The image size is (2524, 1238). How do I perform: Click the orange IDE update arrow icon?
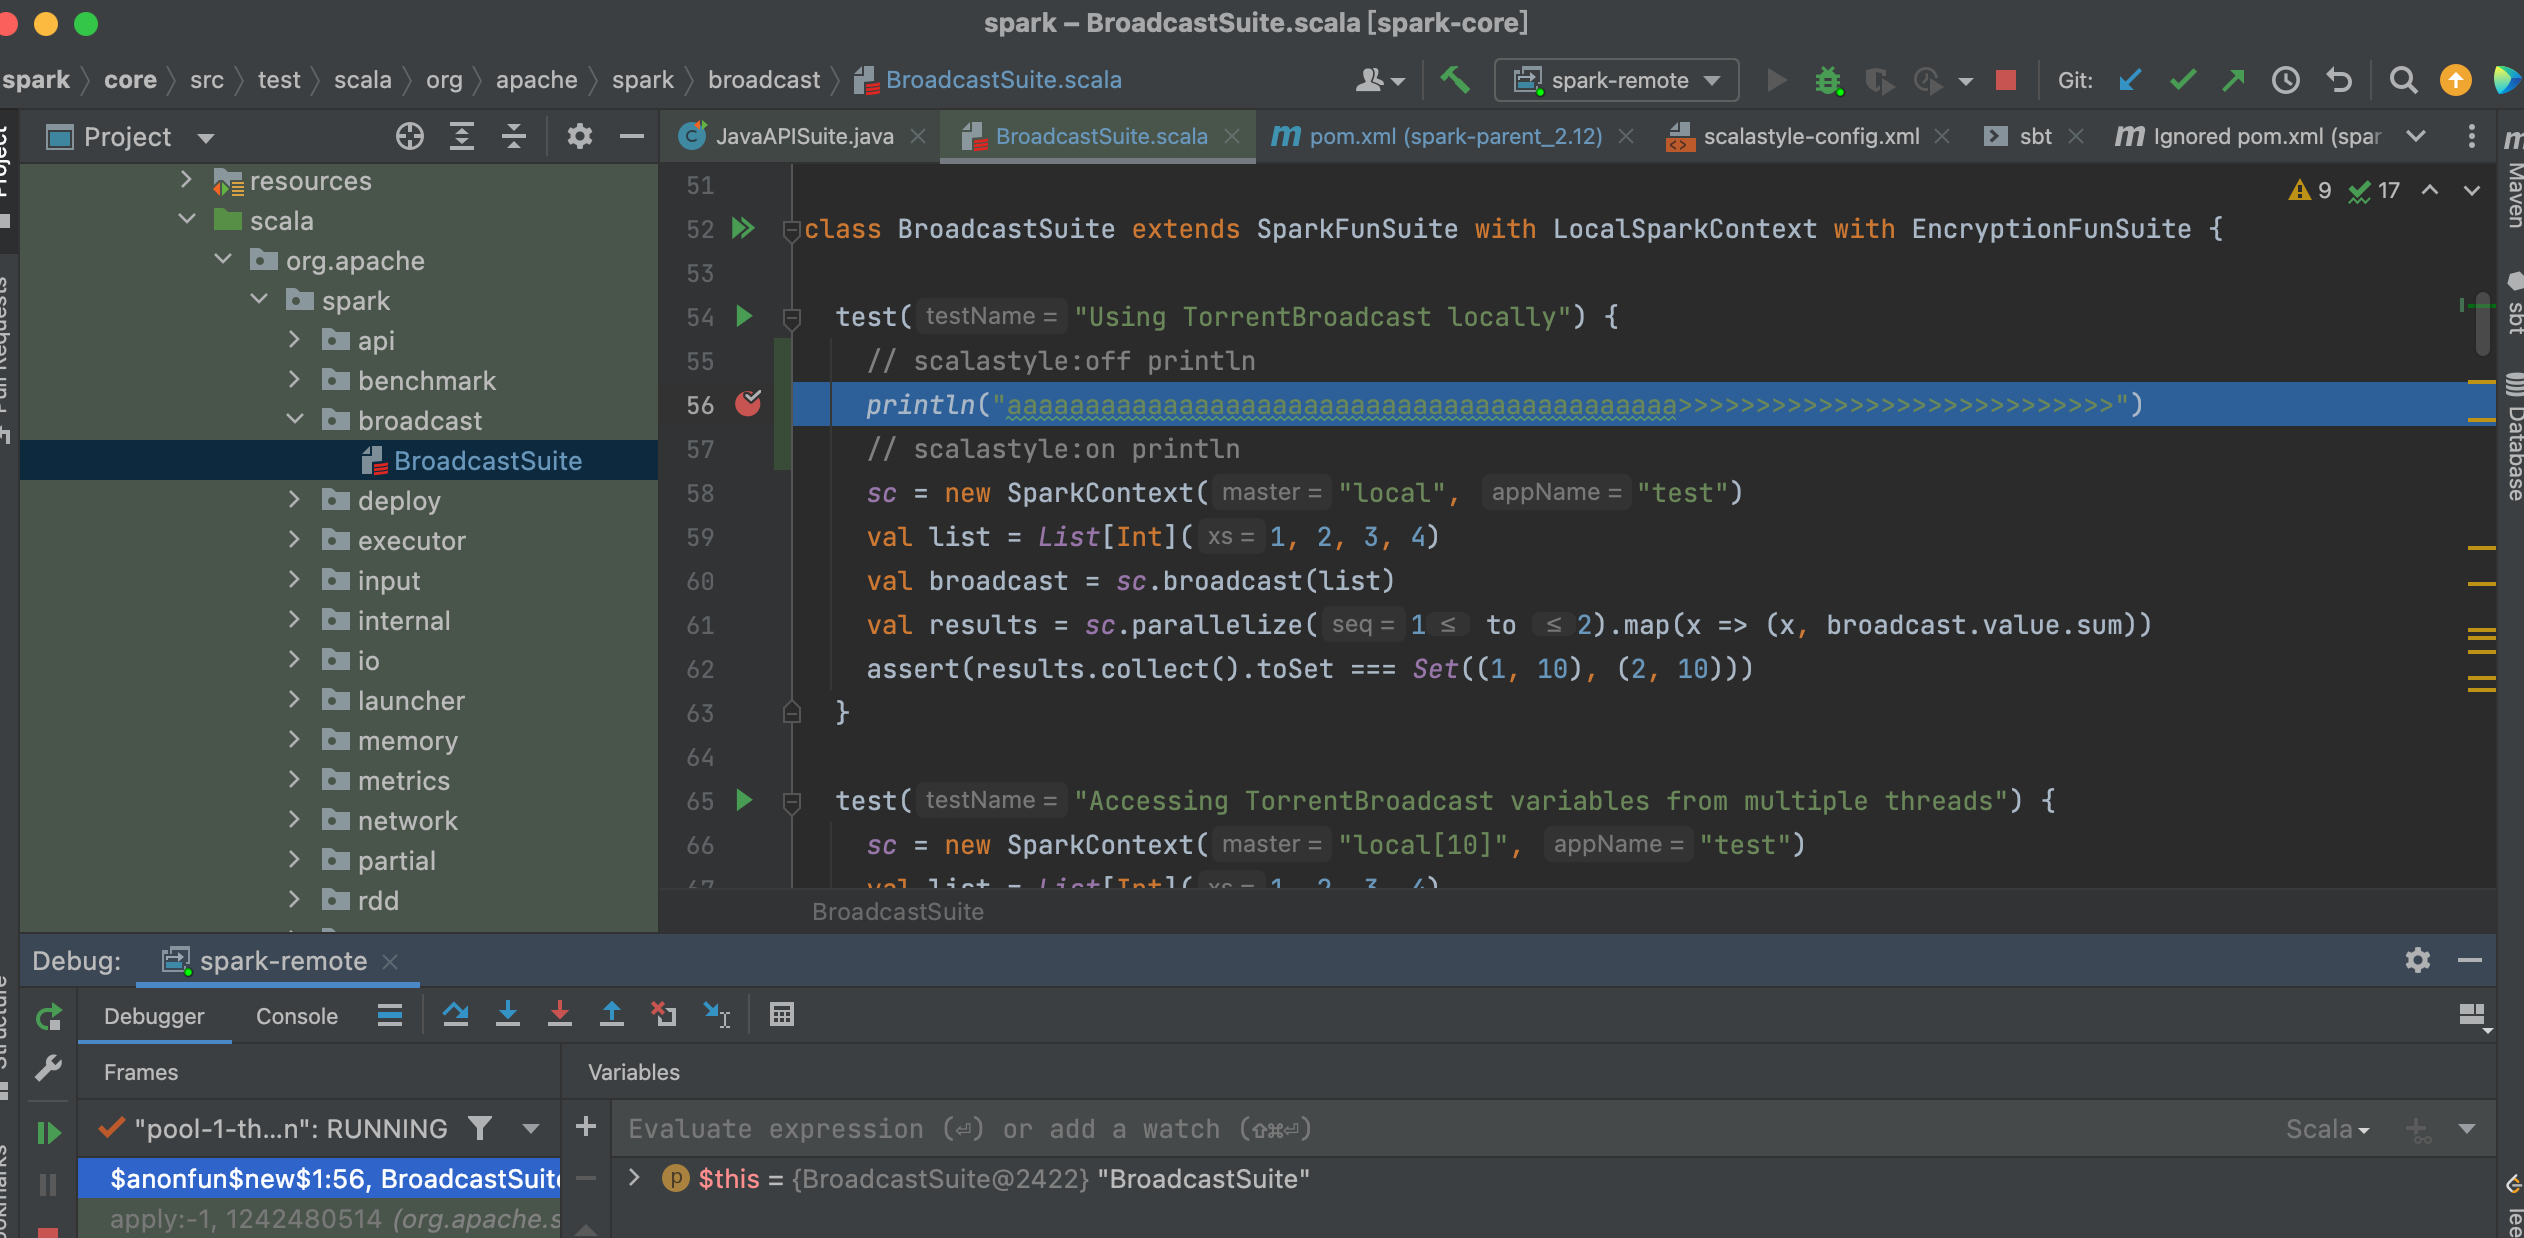tap(2455, 80)
